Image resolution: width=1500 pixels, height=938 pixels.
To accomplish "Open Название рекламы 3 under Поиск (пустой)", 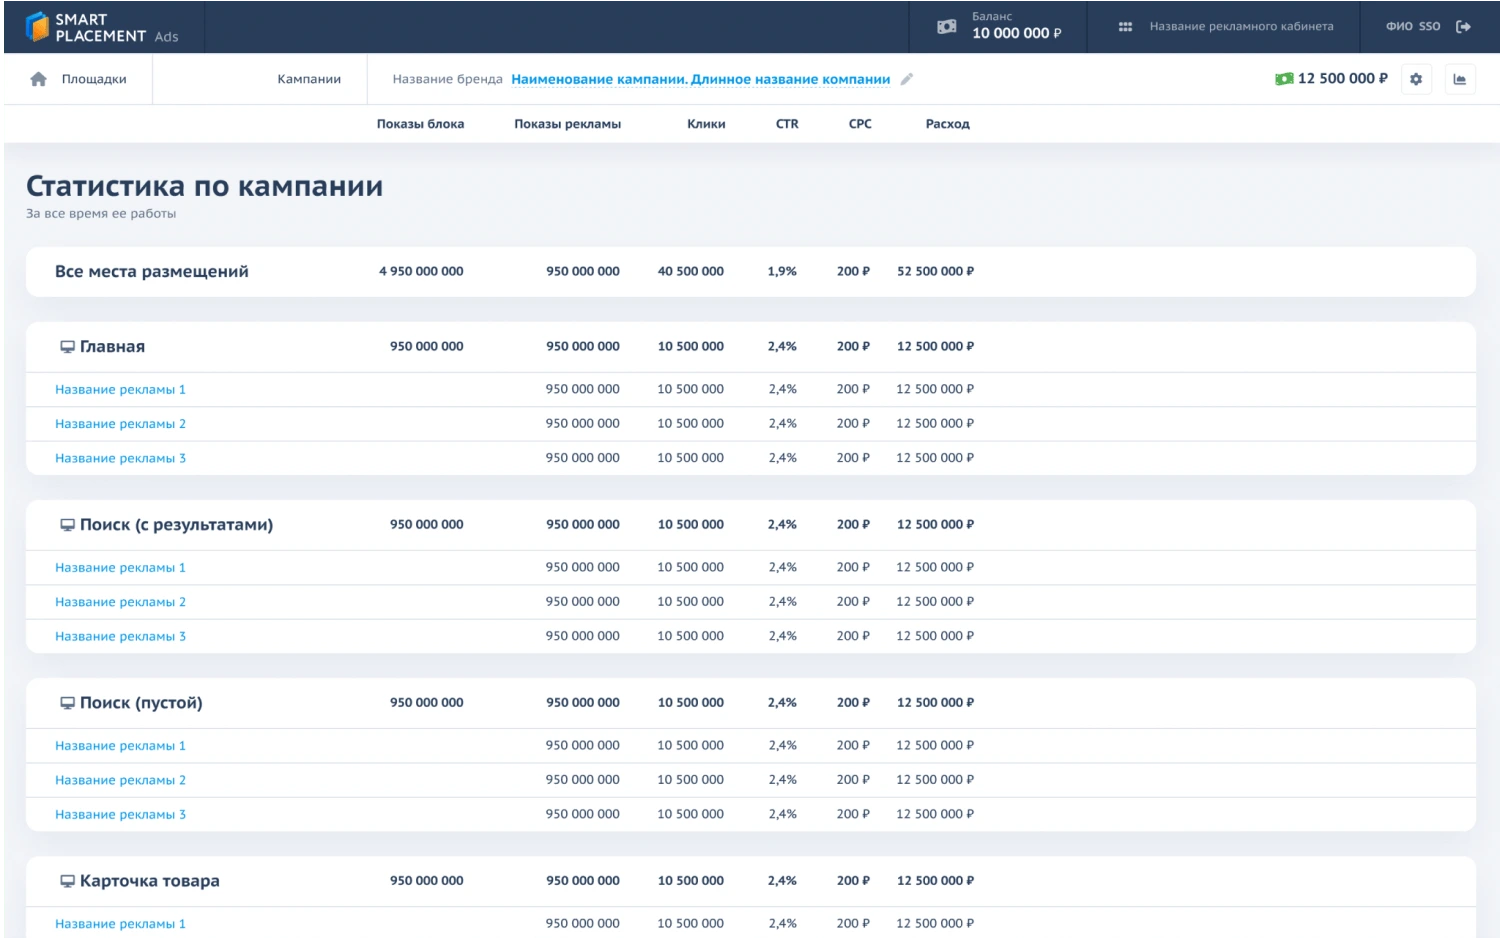I will click(x=120, y=815).
